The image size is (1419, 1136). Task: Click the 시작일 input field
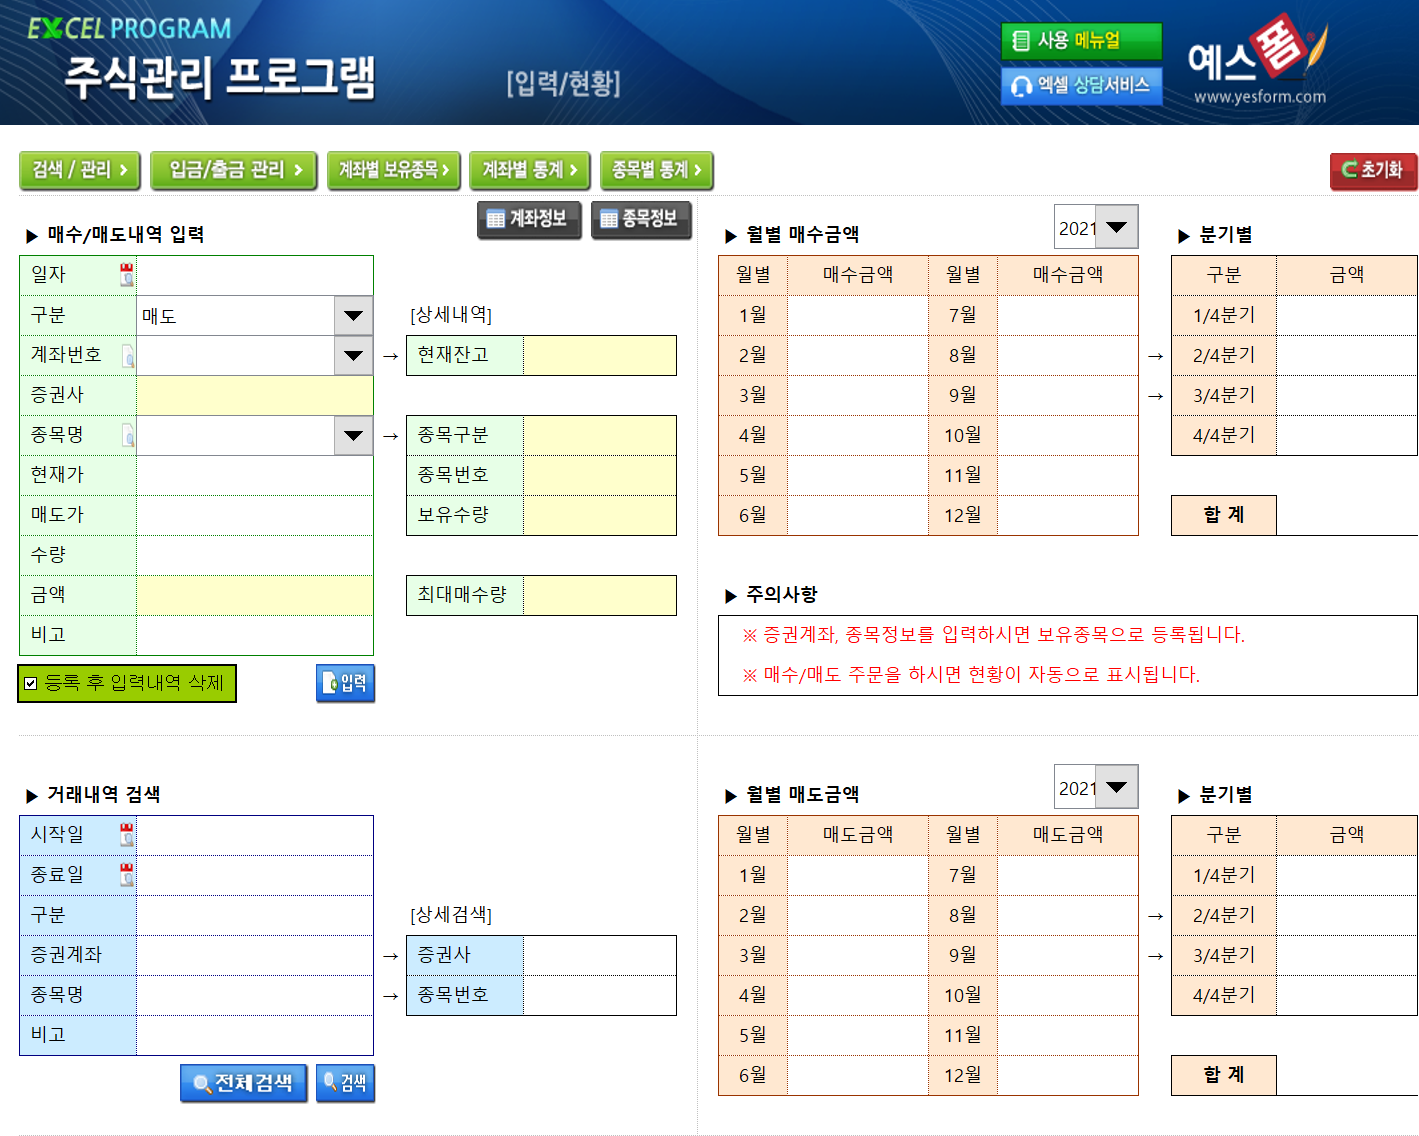tap(254, 835)
